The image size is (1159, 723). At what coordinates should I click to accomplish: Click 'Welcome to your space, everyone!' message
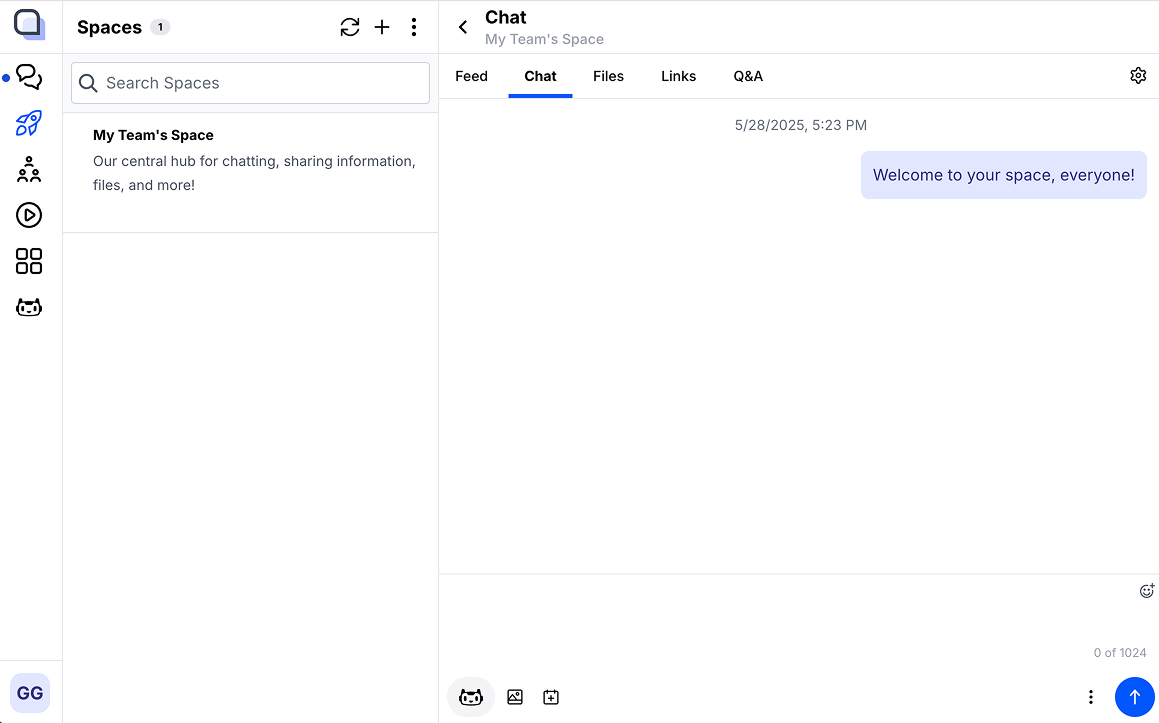pos(1003,175)
